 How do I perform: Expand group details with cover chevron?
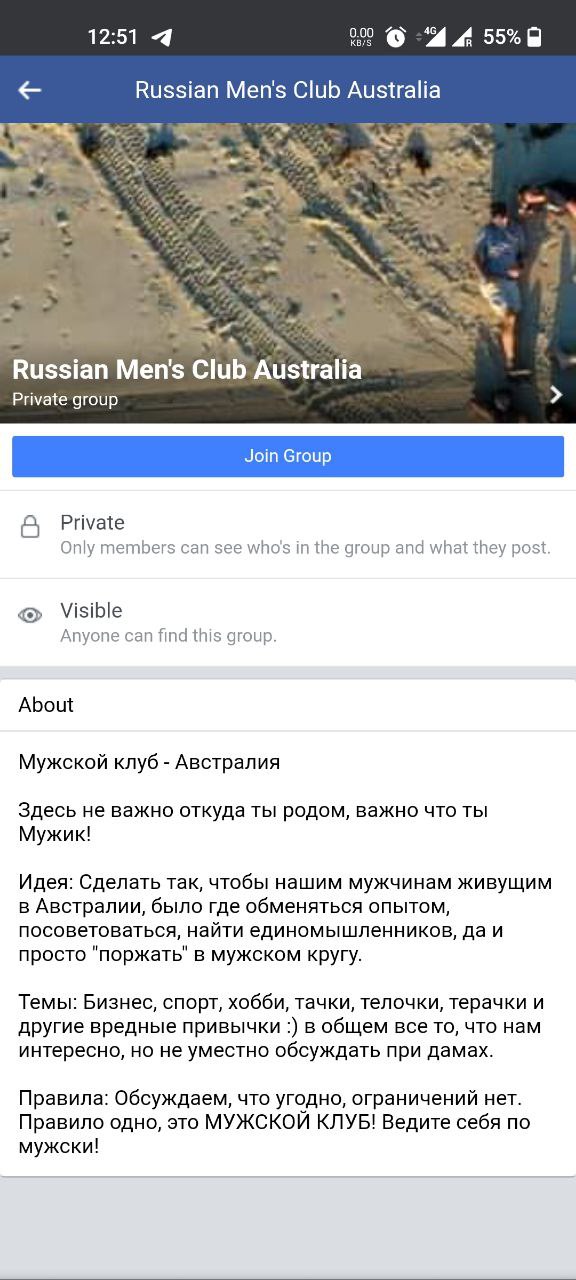[x=556, y=394]
